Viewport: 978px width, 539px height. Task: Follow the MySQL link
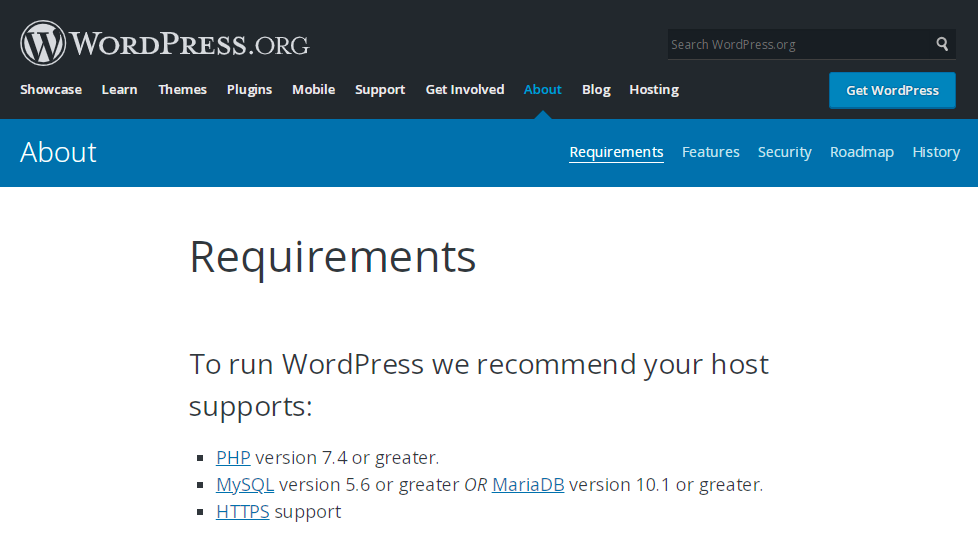click(x=245, y=485)
